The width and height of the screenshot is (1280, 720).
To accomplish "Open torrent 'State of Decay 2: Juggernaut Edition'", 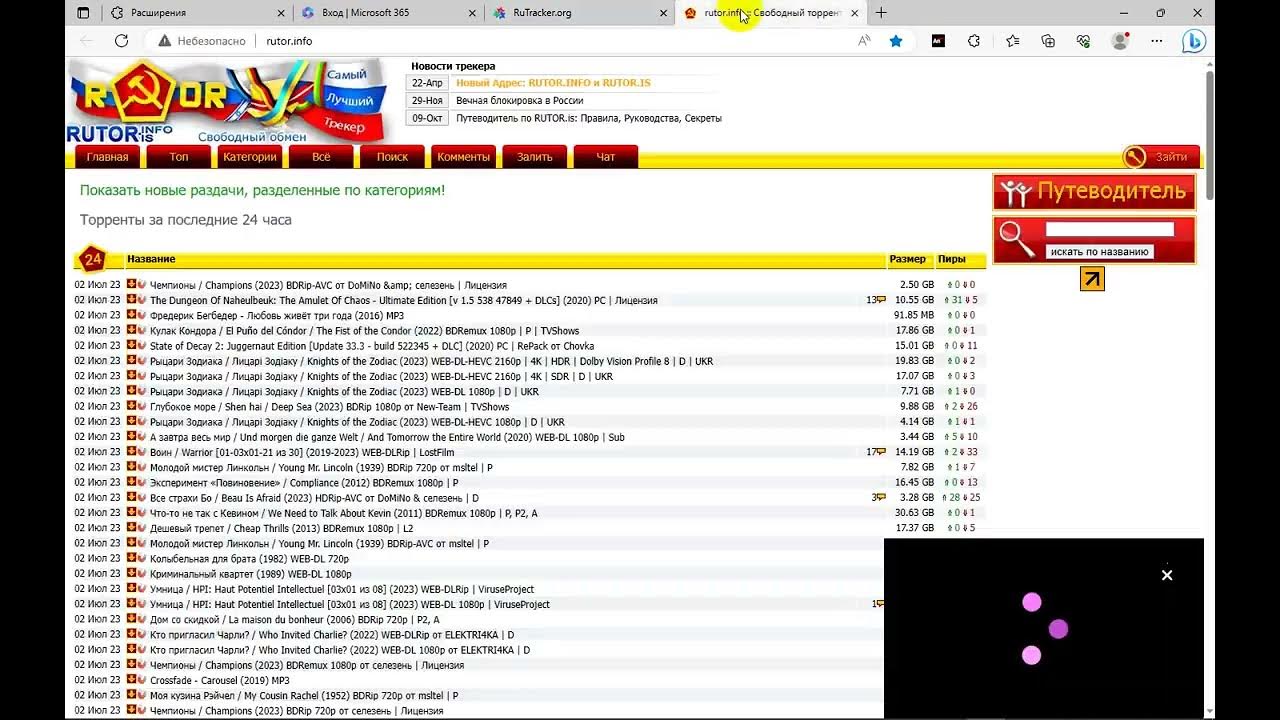I will (x=371, y=346).
